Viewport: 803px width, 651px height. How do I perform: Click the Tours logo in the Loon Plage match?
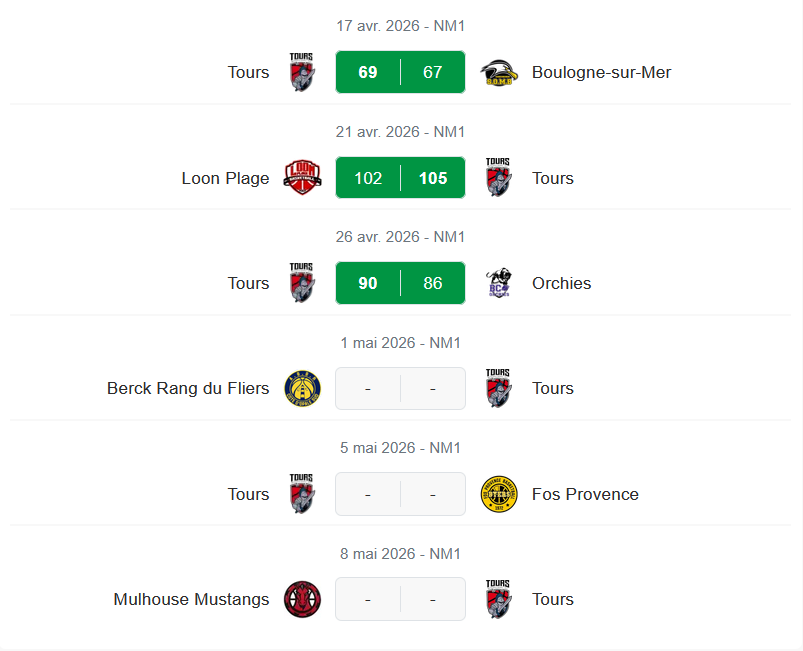498,178
